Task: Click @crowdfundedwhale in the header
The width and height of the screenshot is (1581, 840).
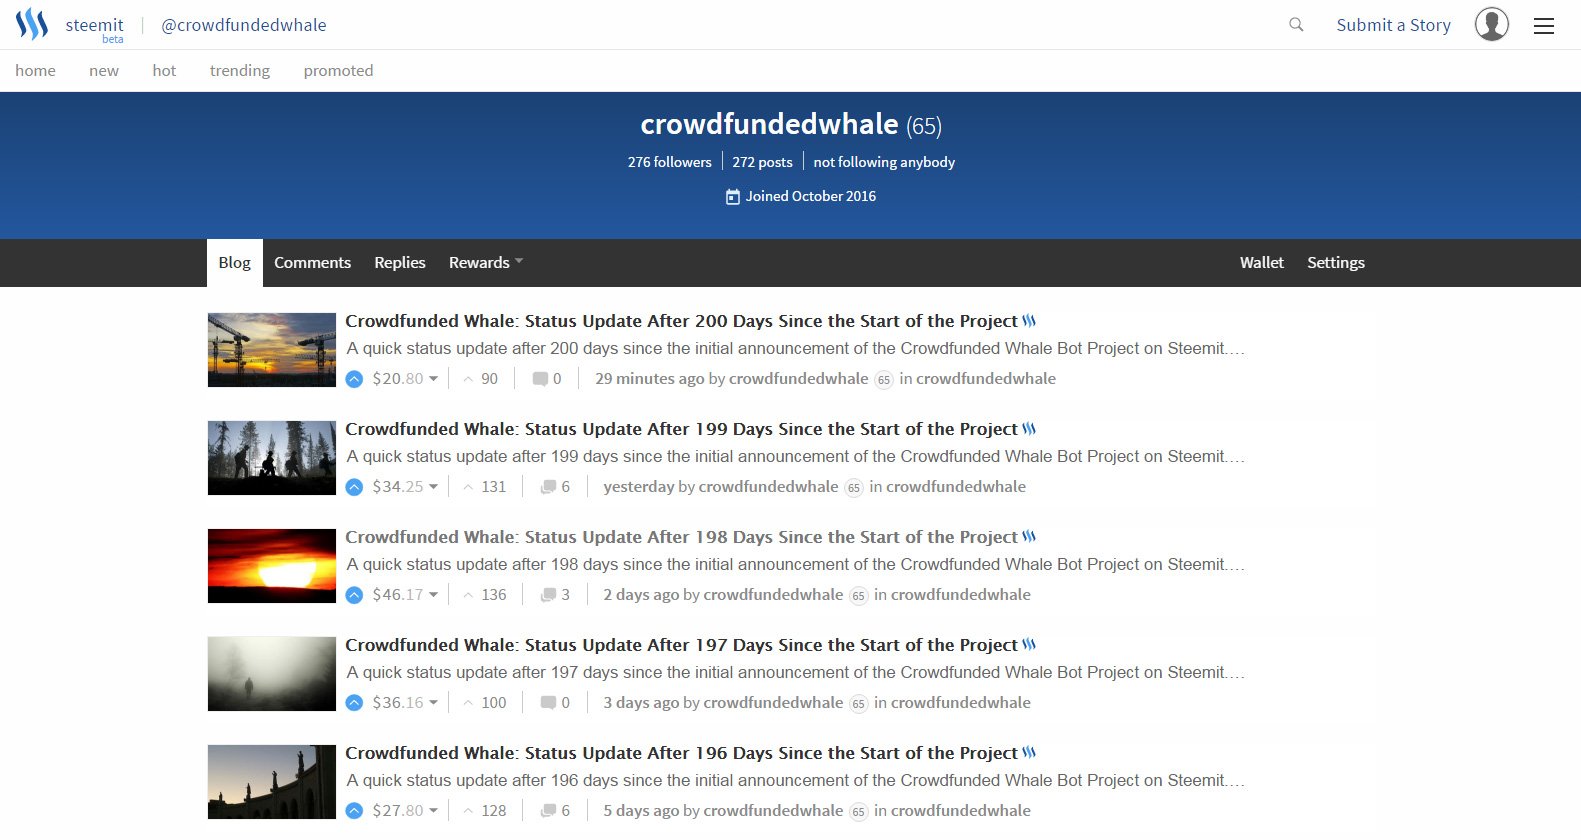Action: point(244,25)
